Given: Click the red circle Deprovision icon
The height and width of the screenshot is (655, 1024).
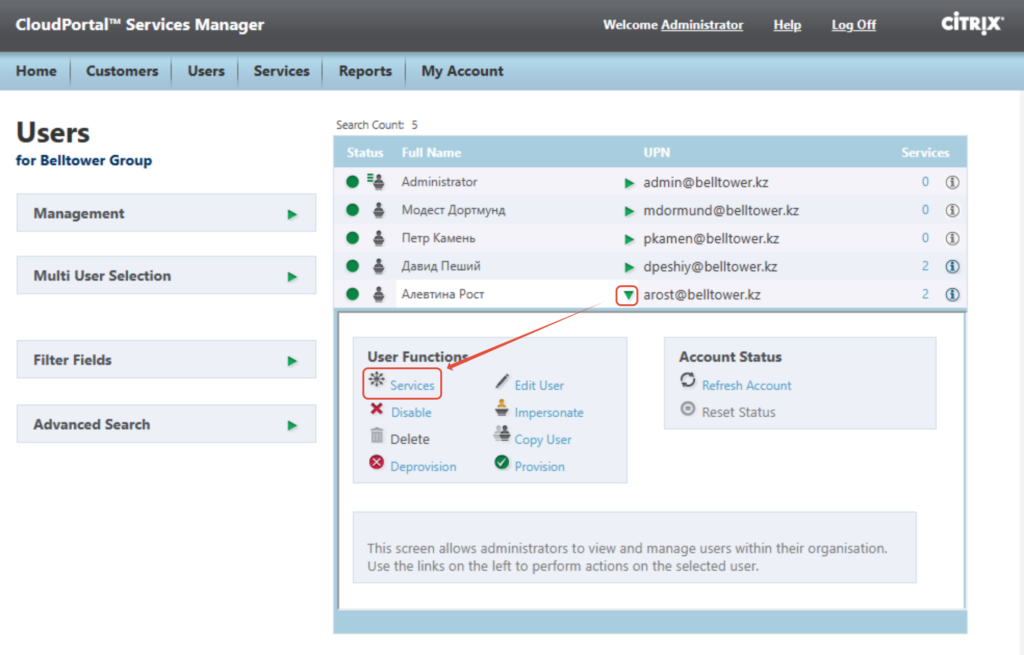Looking at the screenshot, I should (x=376, y=462).
